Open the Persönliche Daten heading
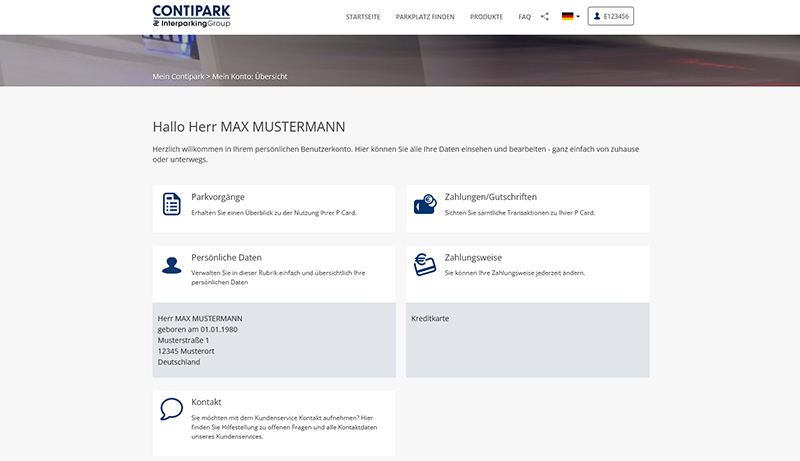The image size is (800, 461). point(226,257)
